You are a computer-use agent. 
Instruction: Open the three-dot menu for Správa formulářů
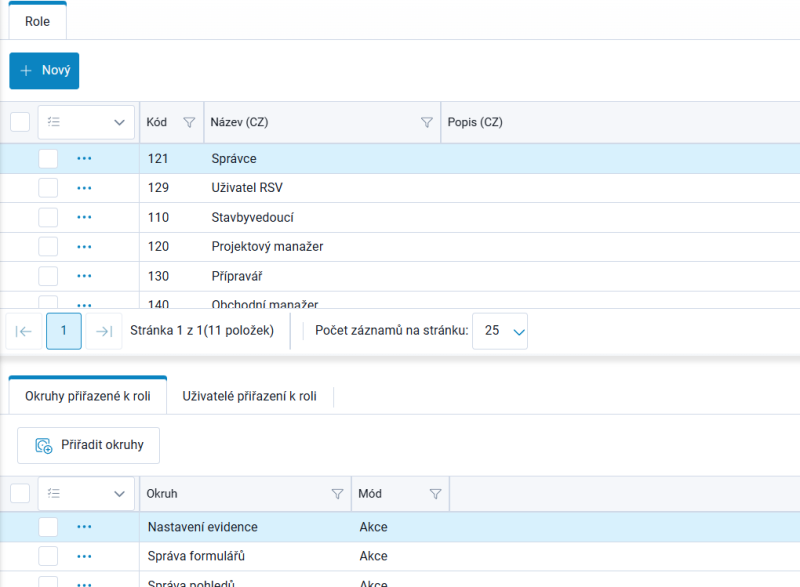click(x=84, y=556)
